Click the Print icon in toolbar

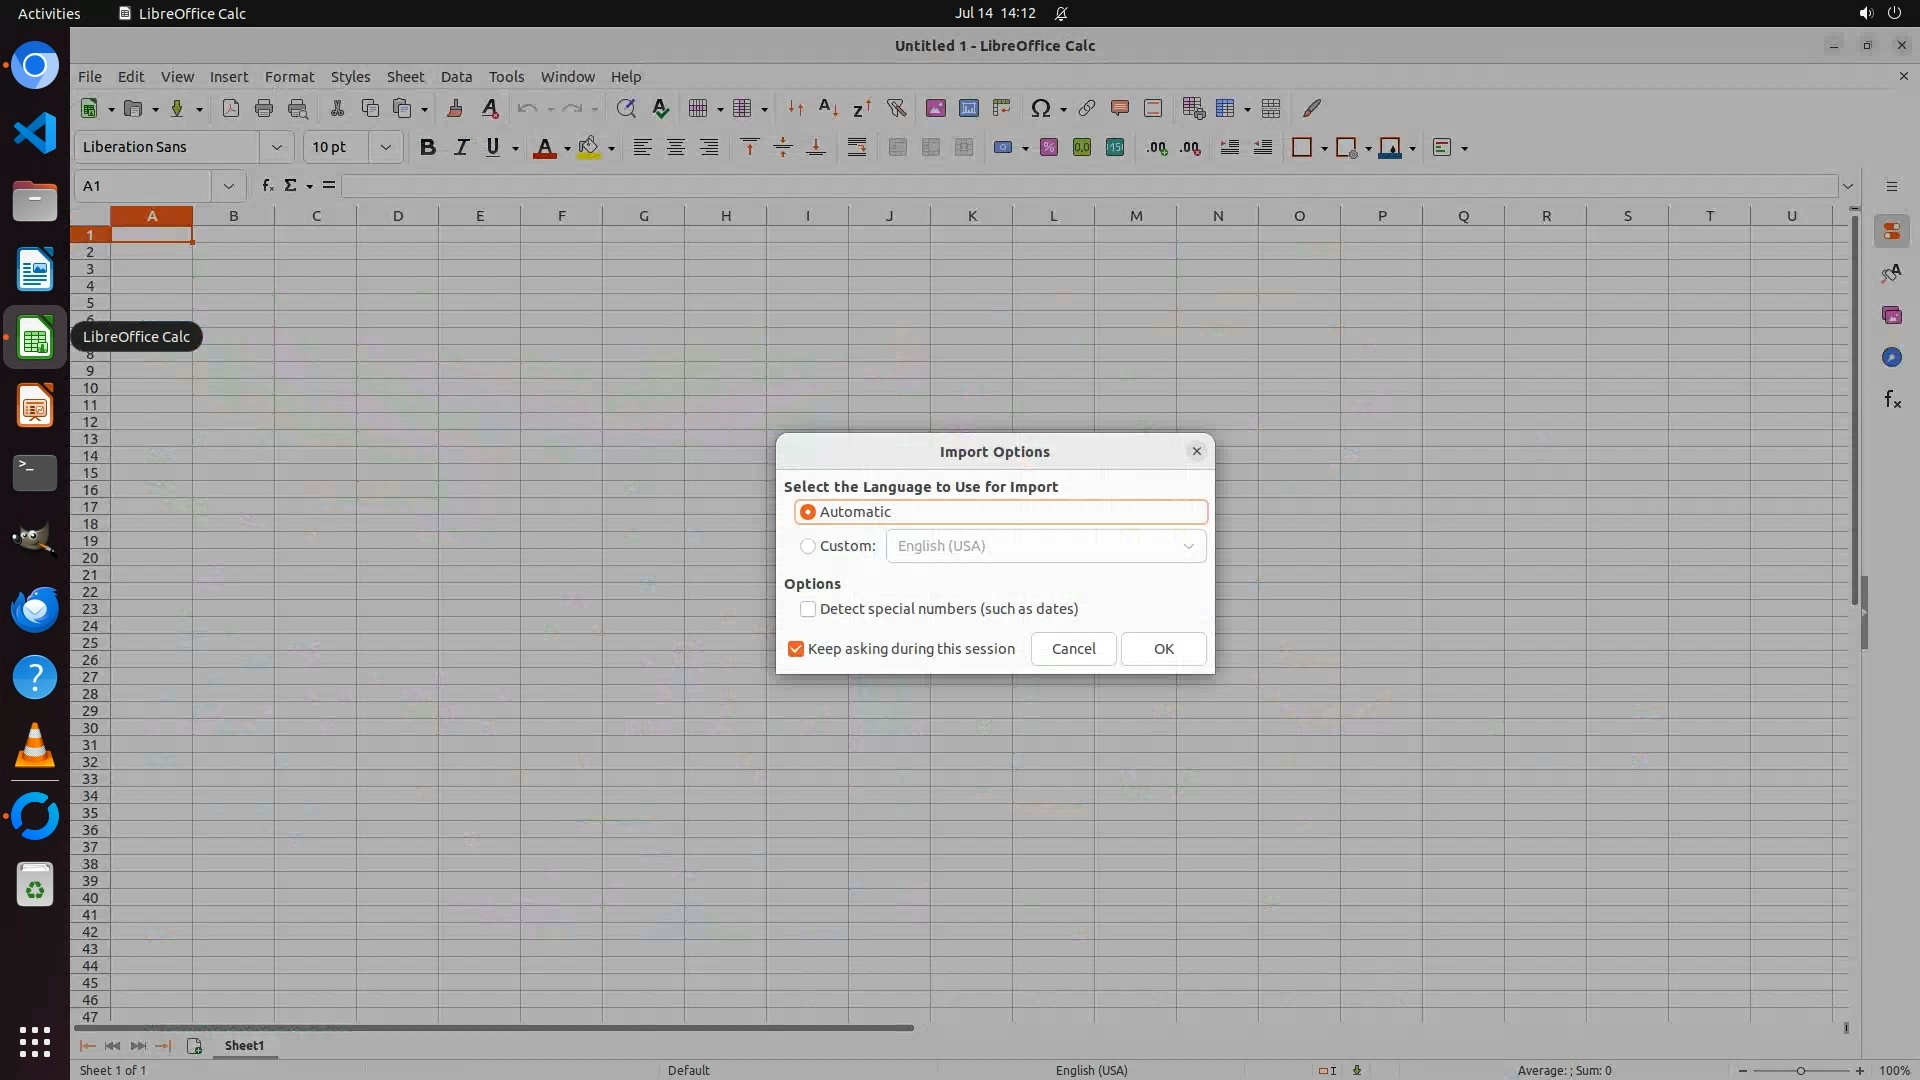(264, 108)
